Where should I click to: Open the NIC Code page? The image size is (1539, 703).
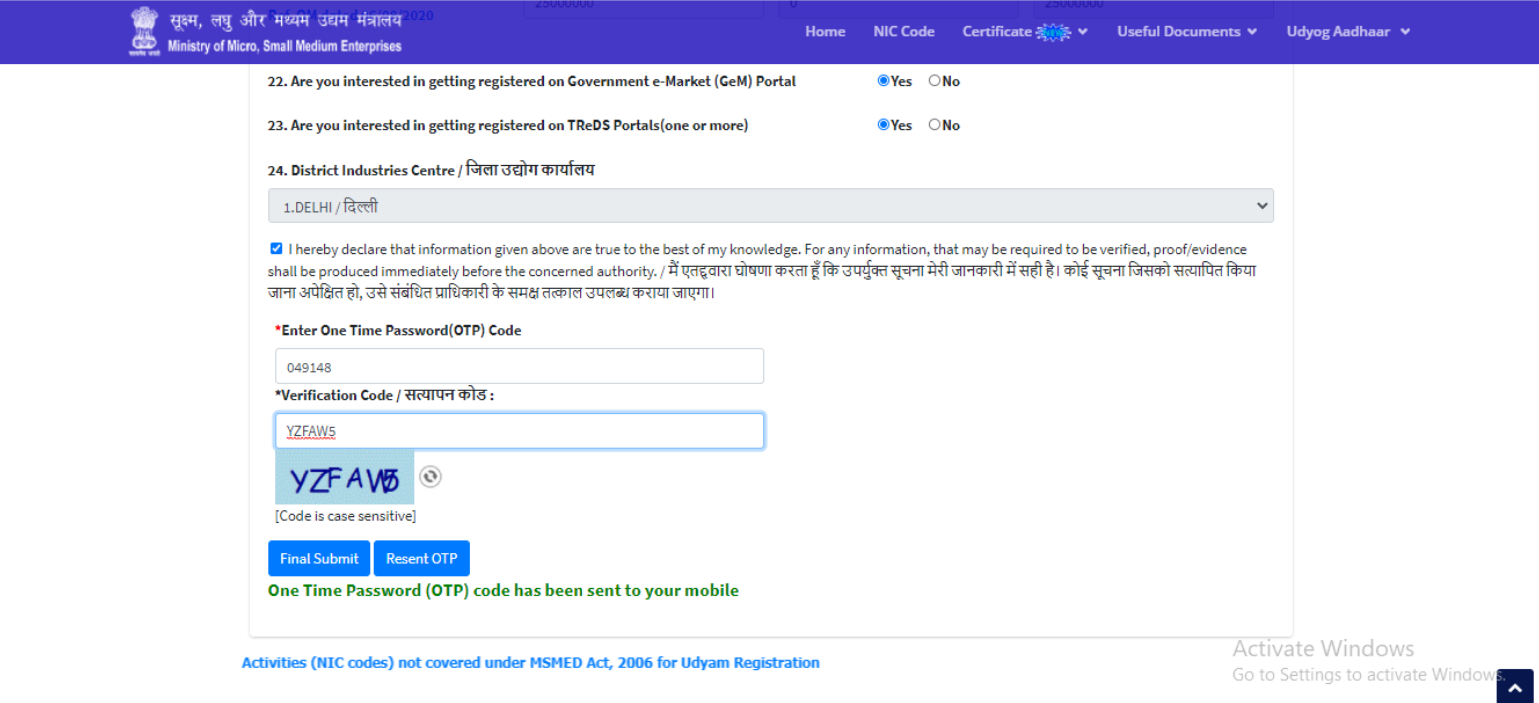pyautogui.click(x=903, y=32)
